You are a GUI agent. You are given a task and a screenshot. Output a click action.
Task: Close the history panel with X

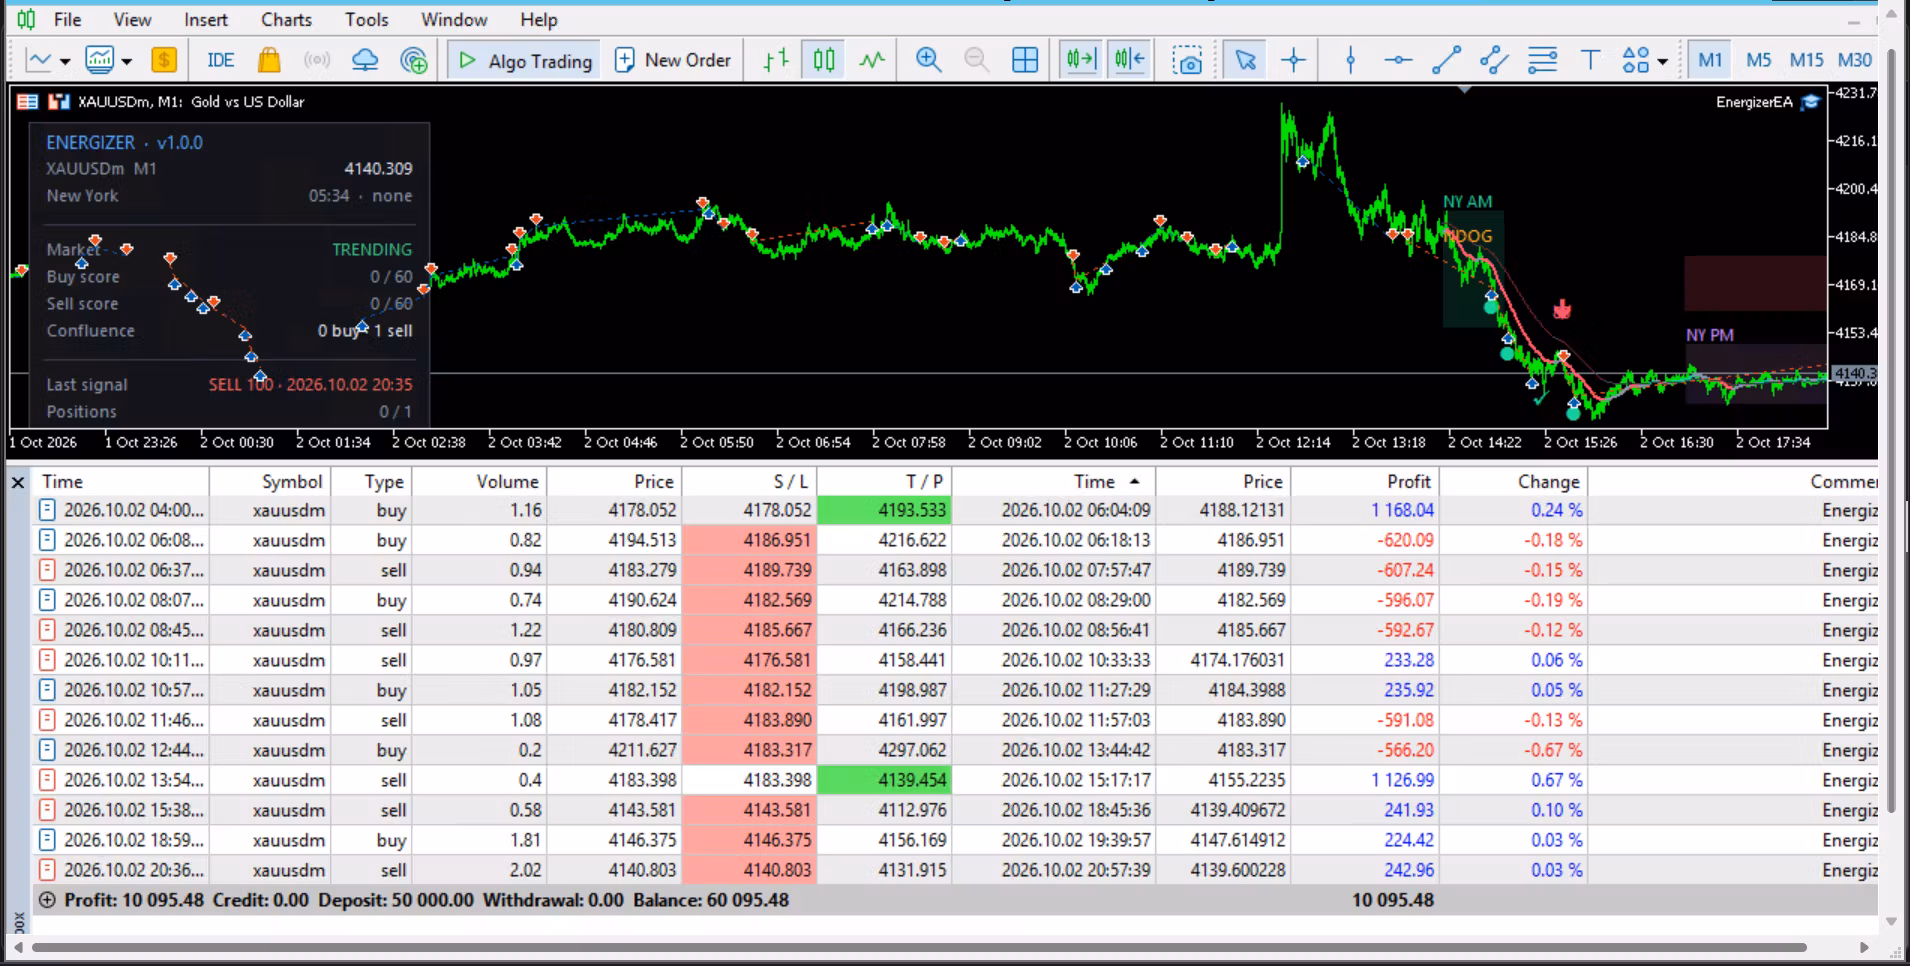click(x=18, y=483)
